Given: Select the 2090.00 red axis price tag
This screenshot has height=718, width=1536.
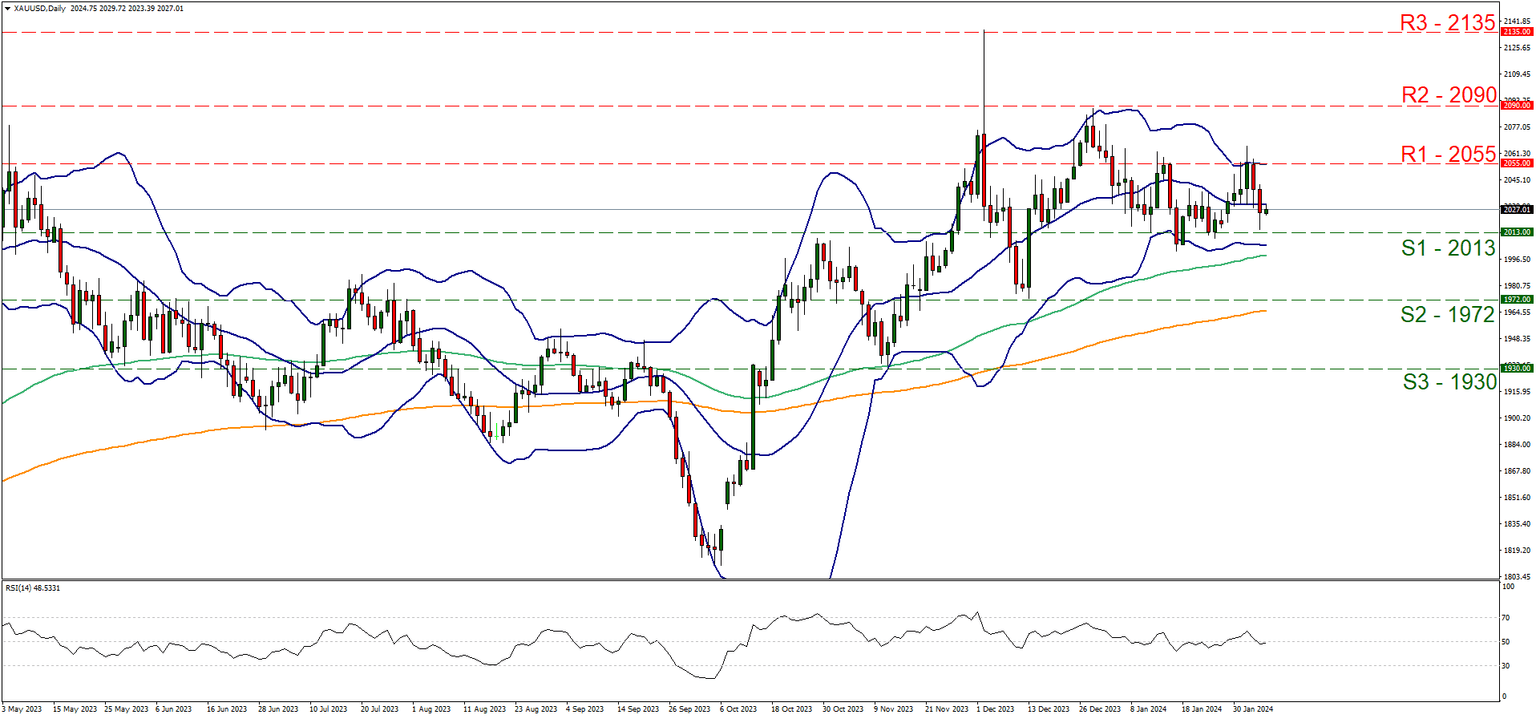Looking at the screenshot, I should tap(1514, 104).
